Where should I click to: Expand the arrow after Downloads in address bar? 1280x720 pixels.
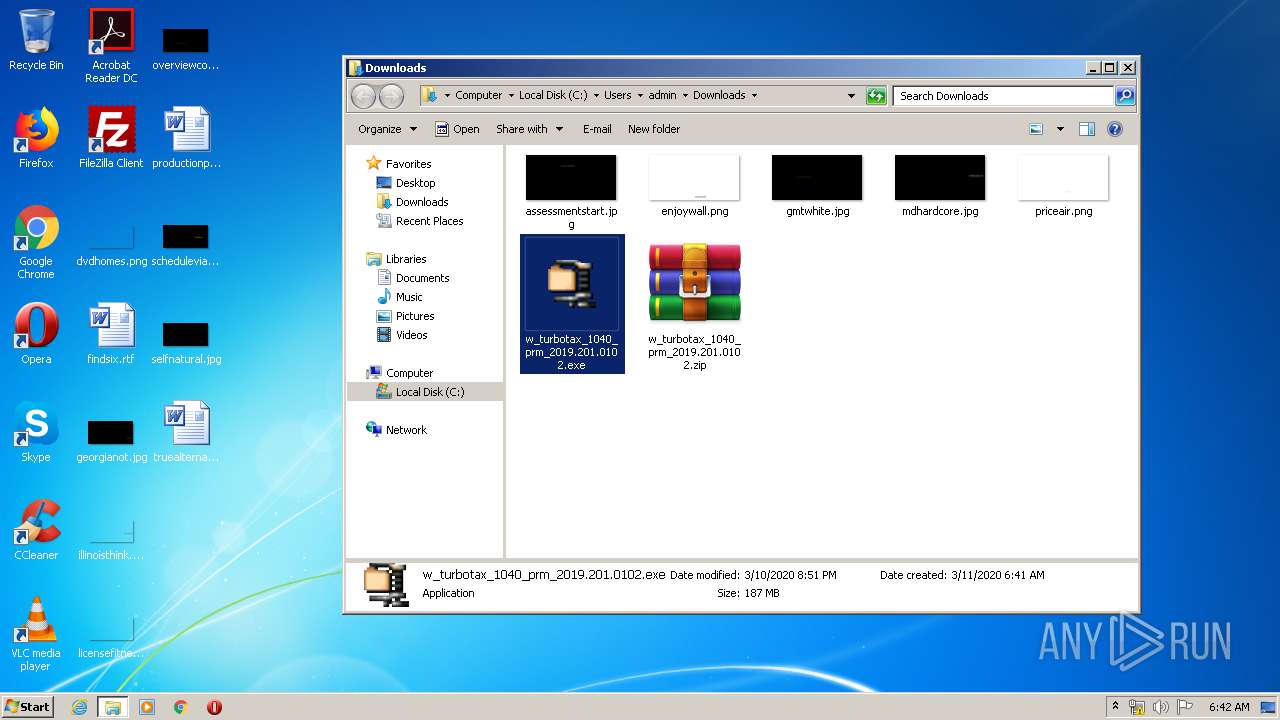point(754,96)
